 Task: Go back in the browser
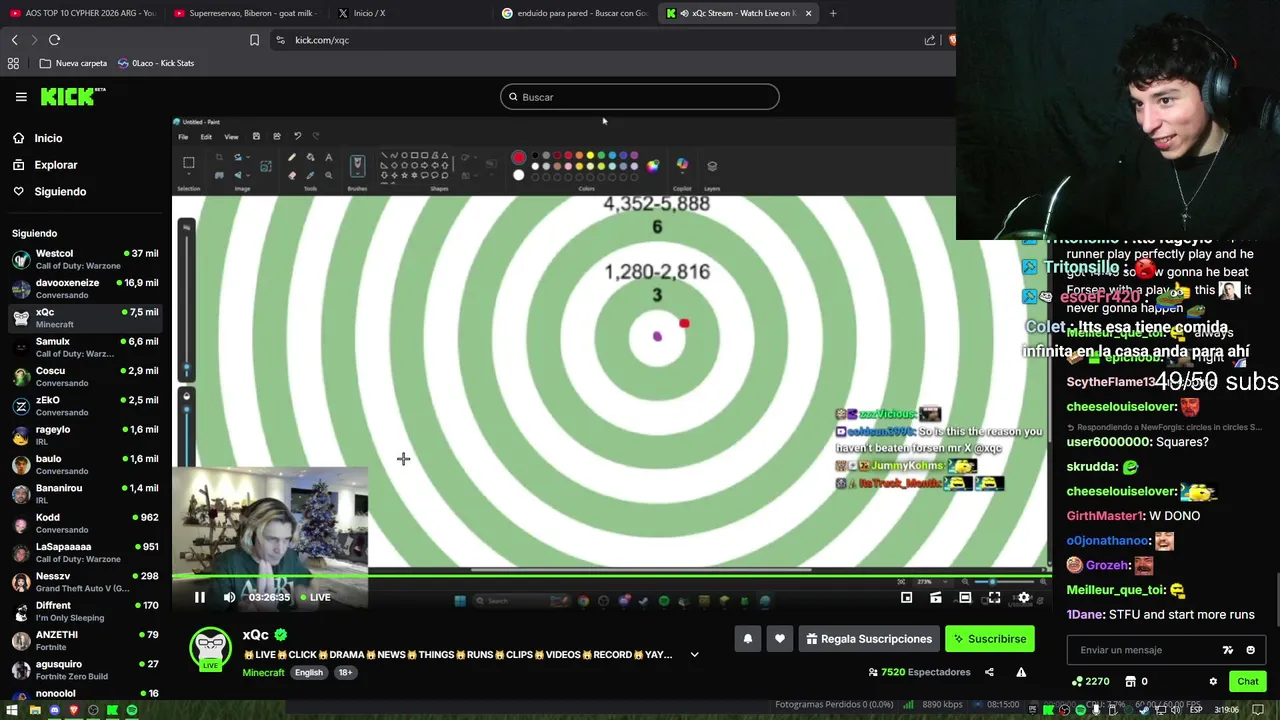14,40
